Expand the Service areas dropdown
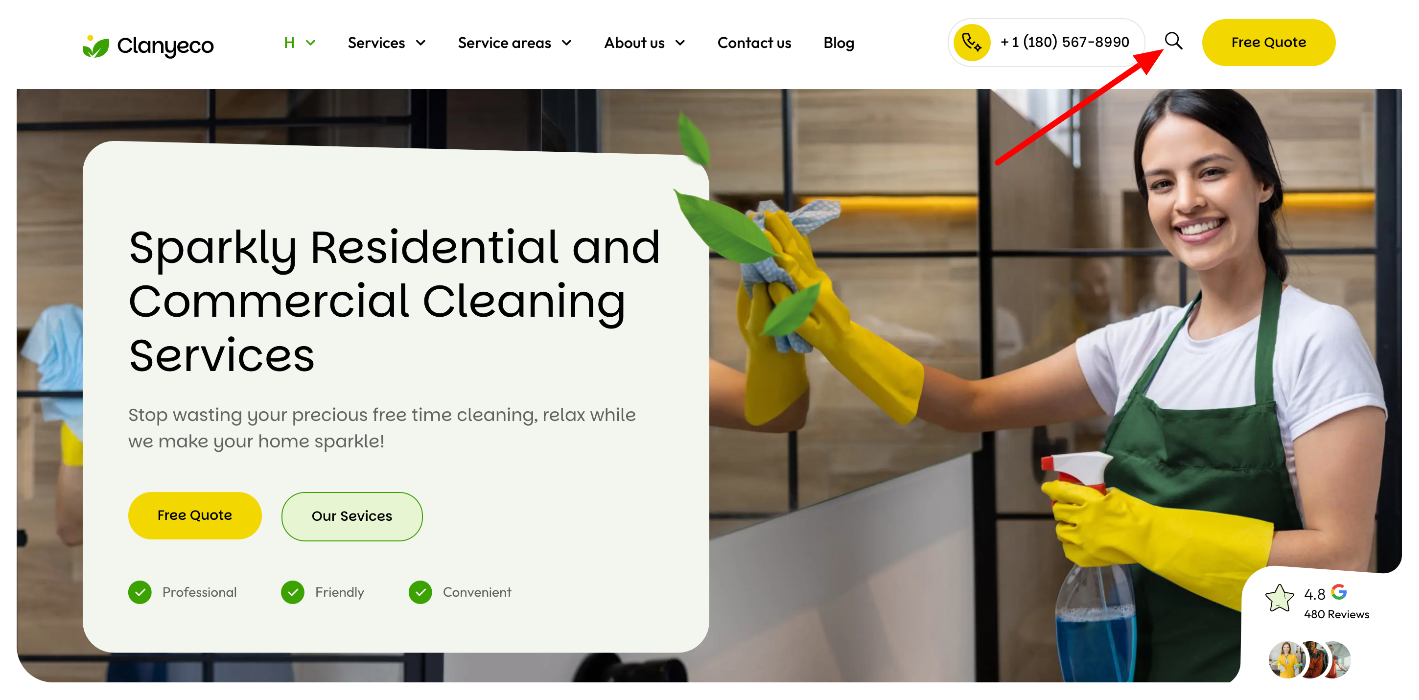 (515, 43)
